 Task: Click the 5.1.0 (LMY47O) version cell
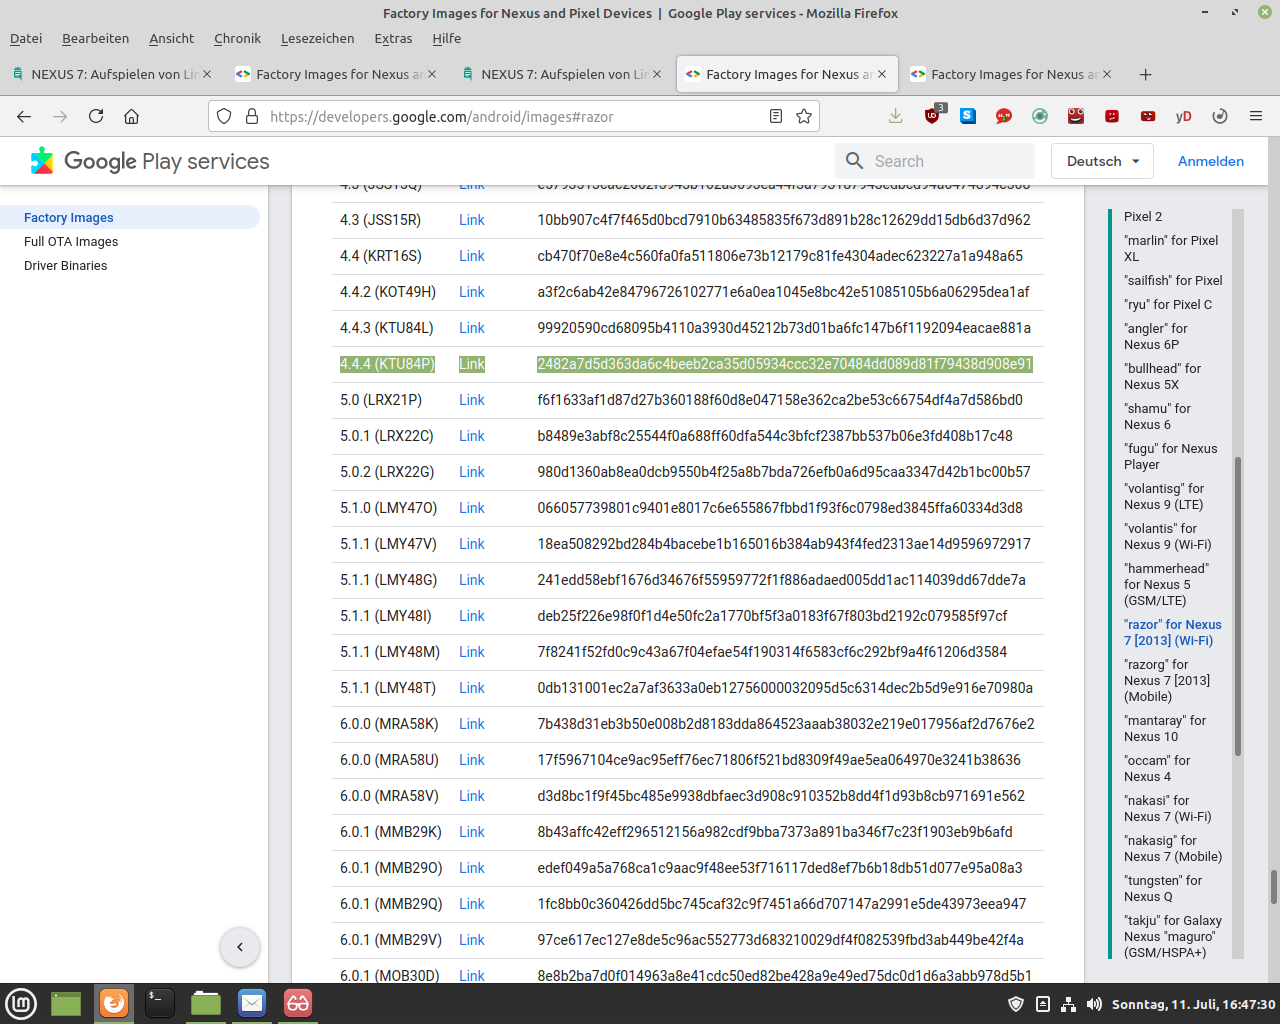click(388, 508)
